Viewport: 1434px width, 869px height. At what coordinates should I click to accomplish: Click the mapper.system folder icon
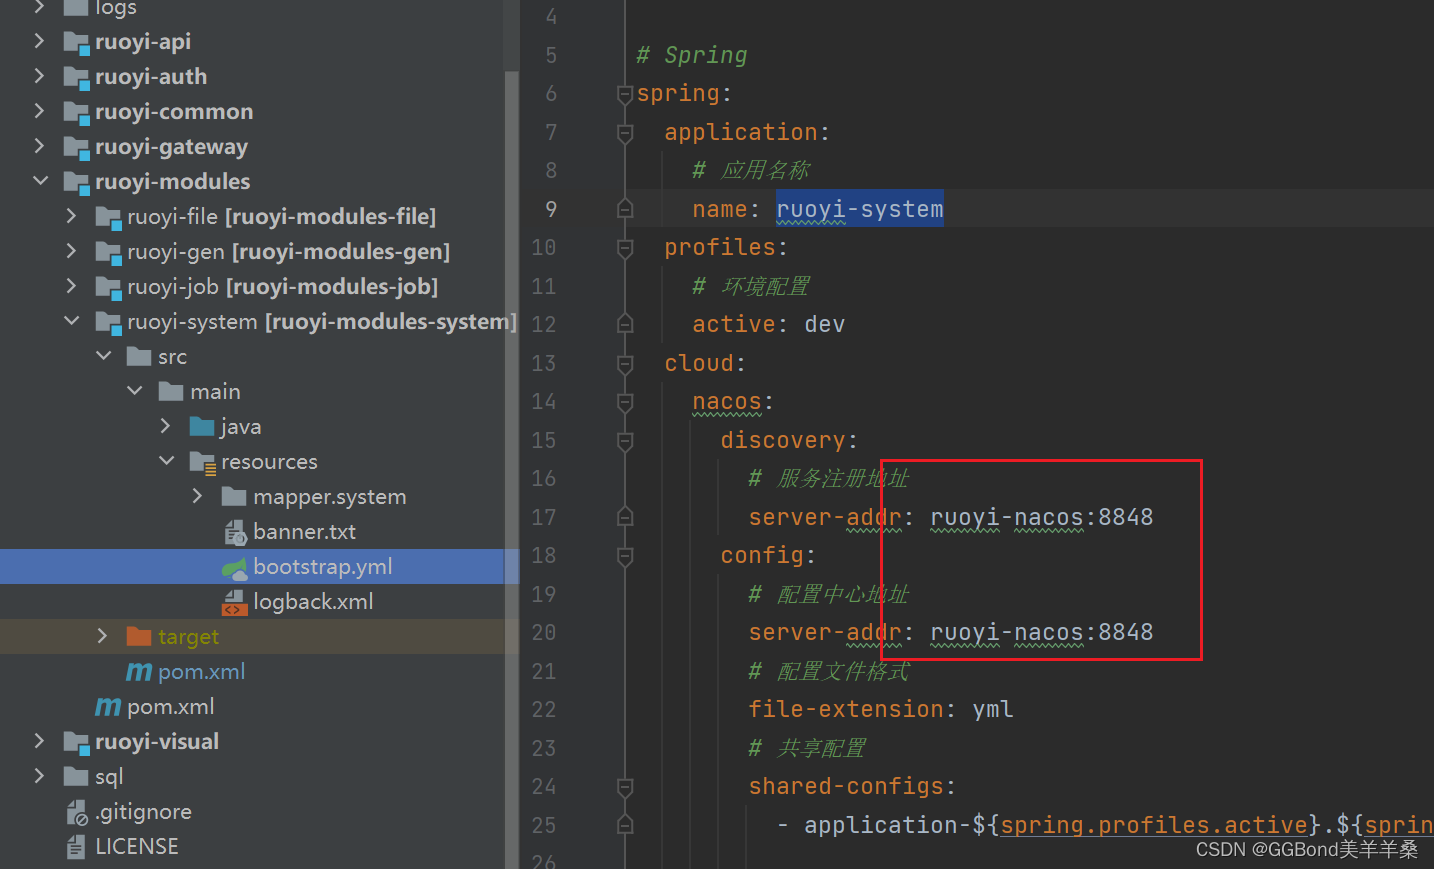tap(234, 497)
